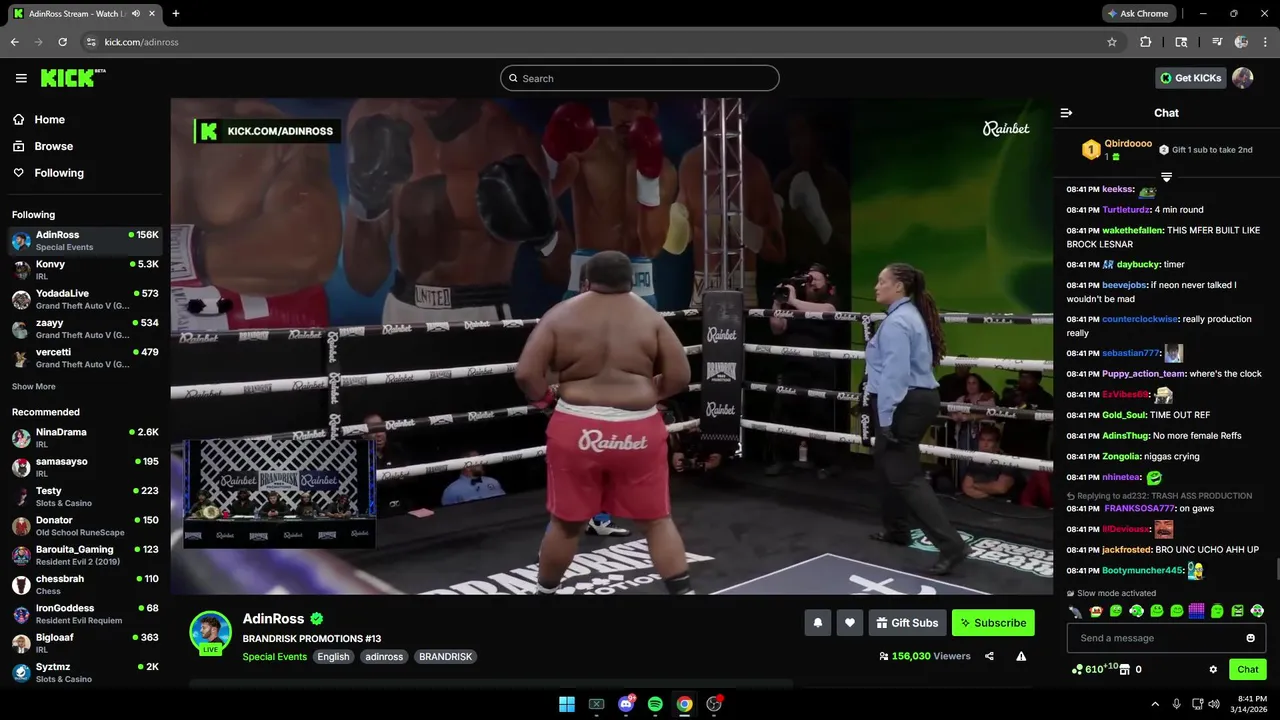Click the Get KICKs button

pos(1190,78)
